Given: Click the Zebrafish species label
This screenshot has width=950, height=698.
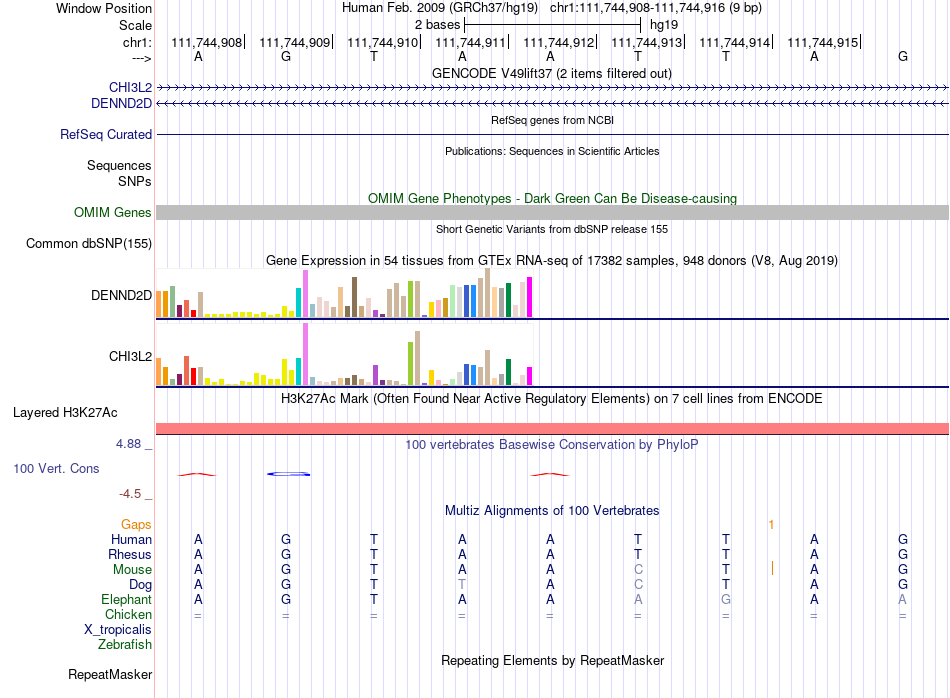Looking at the screenshot, I should click(125, 645).
